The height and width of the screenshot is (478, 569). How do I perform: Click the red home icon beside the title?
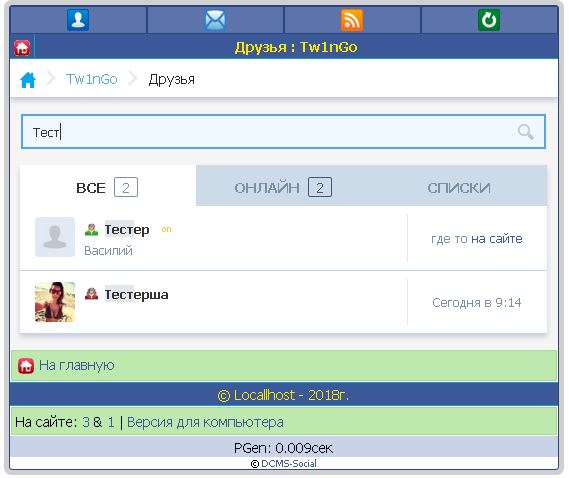(x=22, y=48)
